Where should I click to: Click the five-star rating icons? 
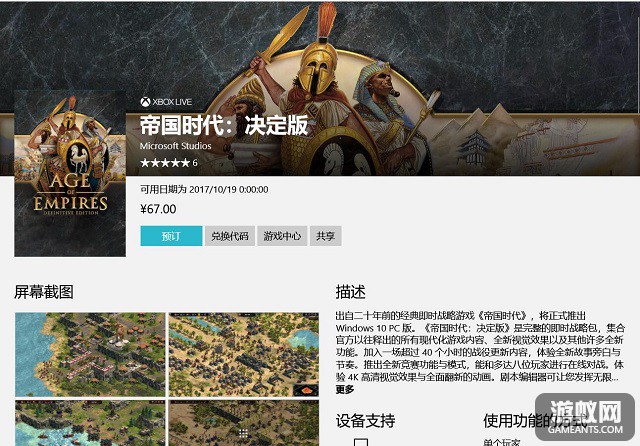[x=165, y=163]
